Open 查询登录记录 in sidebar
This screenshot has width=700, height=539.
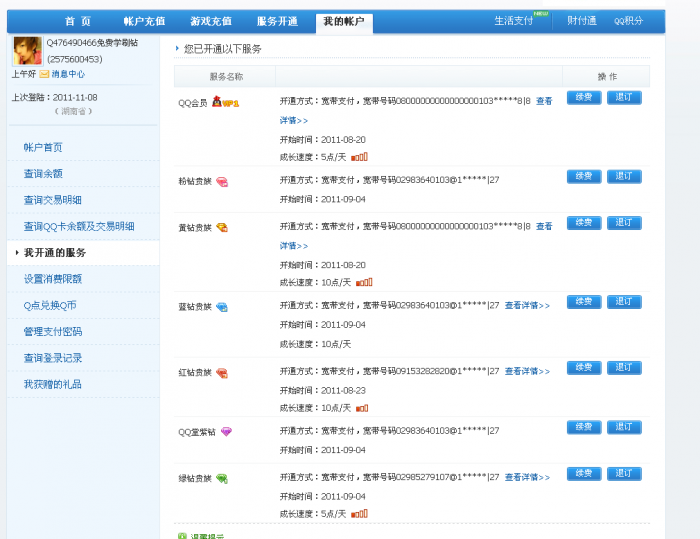53,358
